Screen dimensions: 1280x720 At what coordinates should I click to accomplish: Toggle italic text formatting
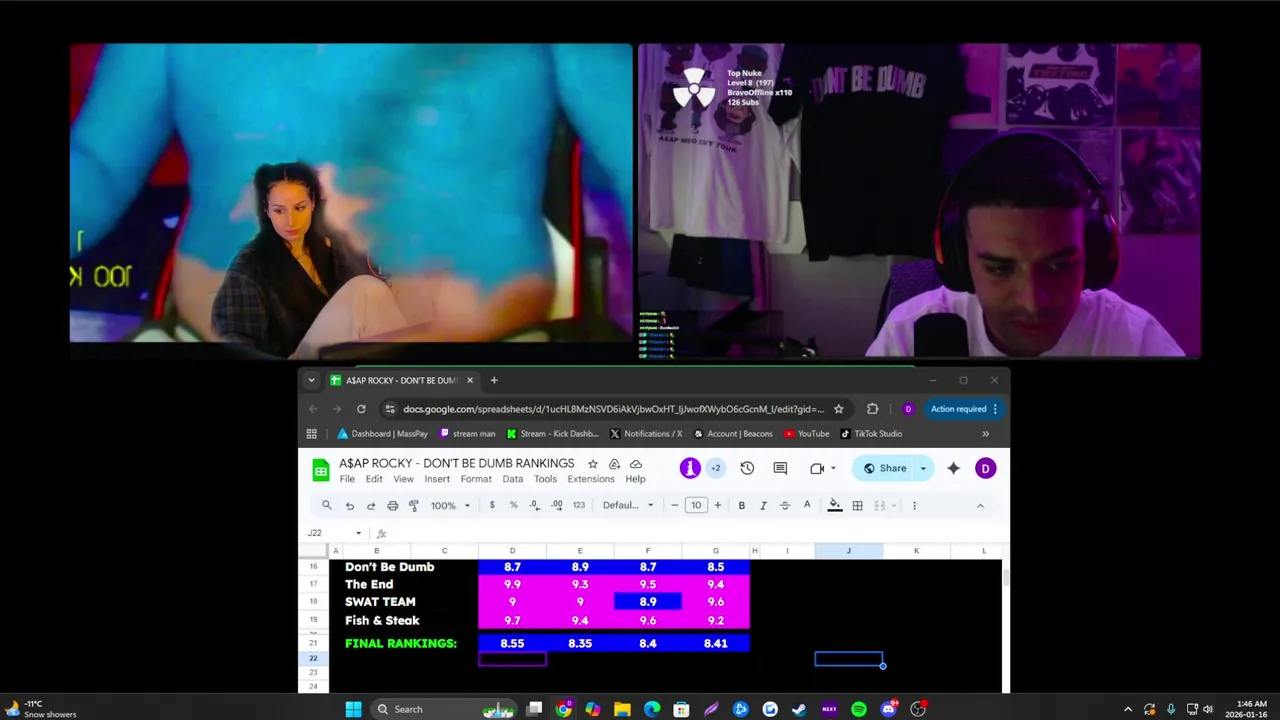(763, 506)
